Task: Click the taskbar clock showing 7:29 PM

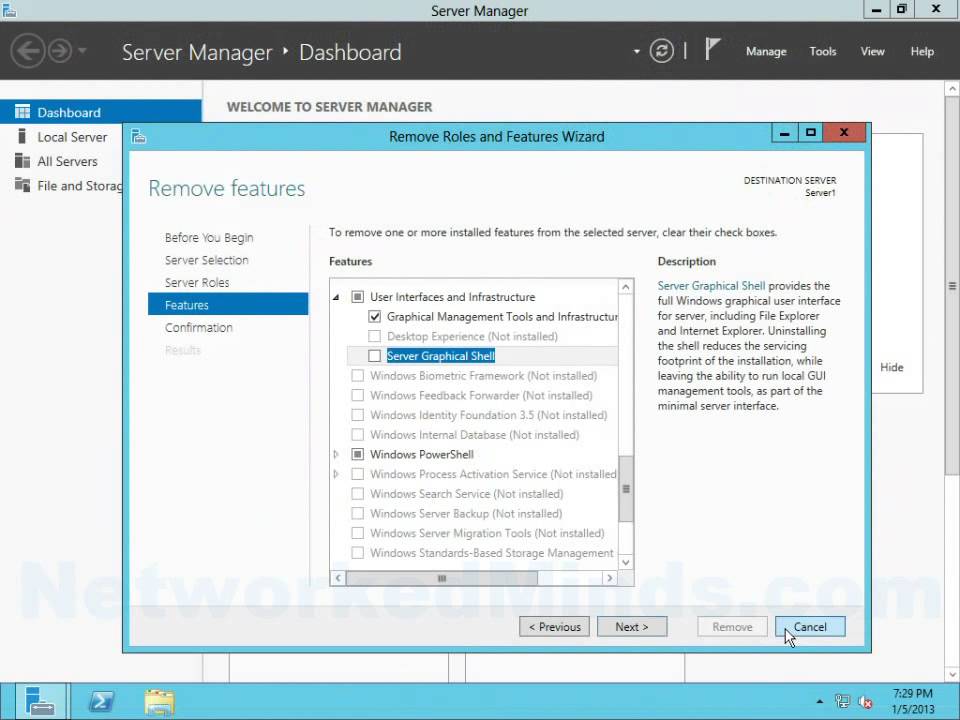Action: [912, 702]
